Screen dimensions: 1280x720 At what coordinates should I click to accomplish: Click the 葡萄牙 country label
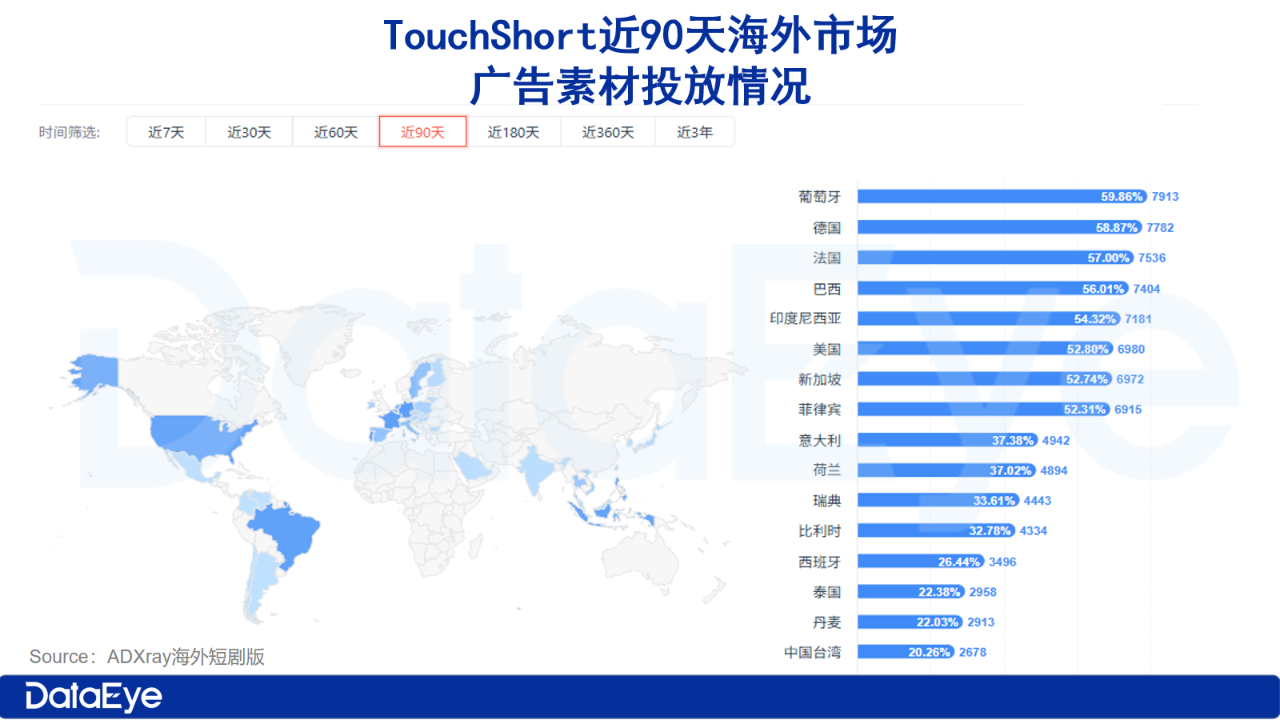[820, 197]
